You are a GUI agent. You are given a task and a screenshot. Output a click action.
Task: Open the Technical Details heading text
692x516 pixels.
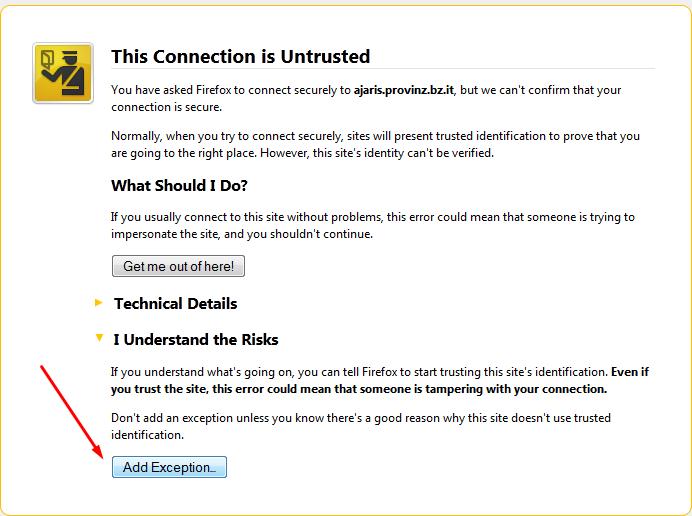pos(175,303)
